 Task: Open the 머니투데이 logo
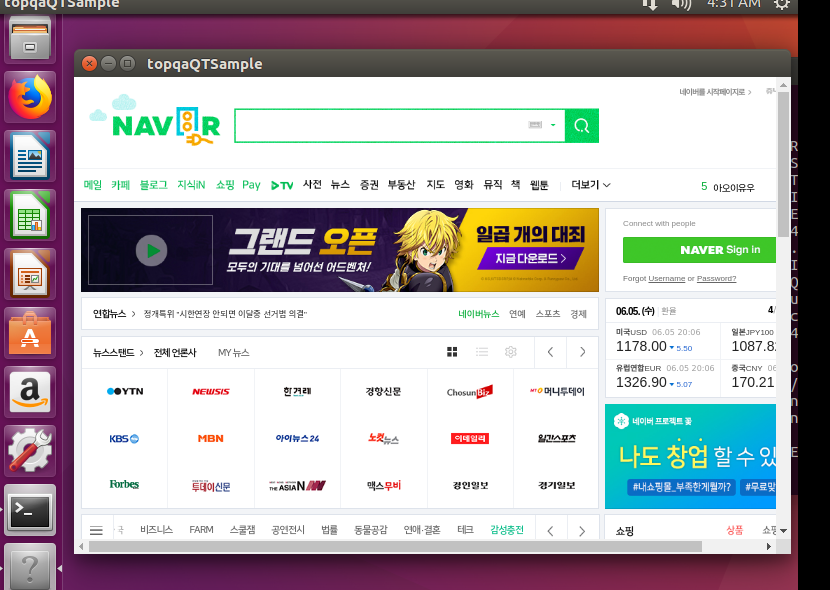click(557, 392)
